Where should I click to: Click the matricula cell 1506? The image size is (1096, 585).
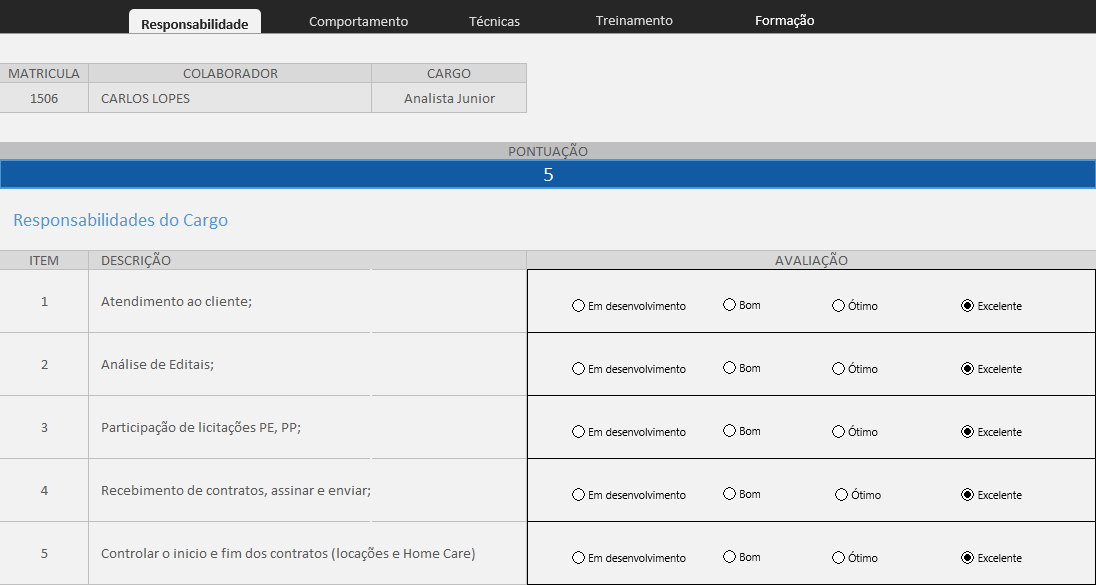pos(44,98)
